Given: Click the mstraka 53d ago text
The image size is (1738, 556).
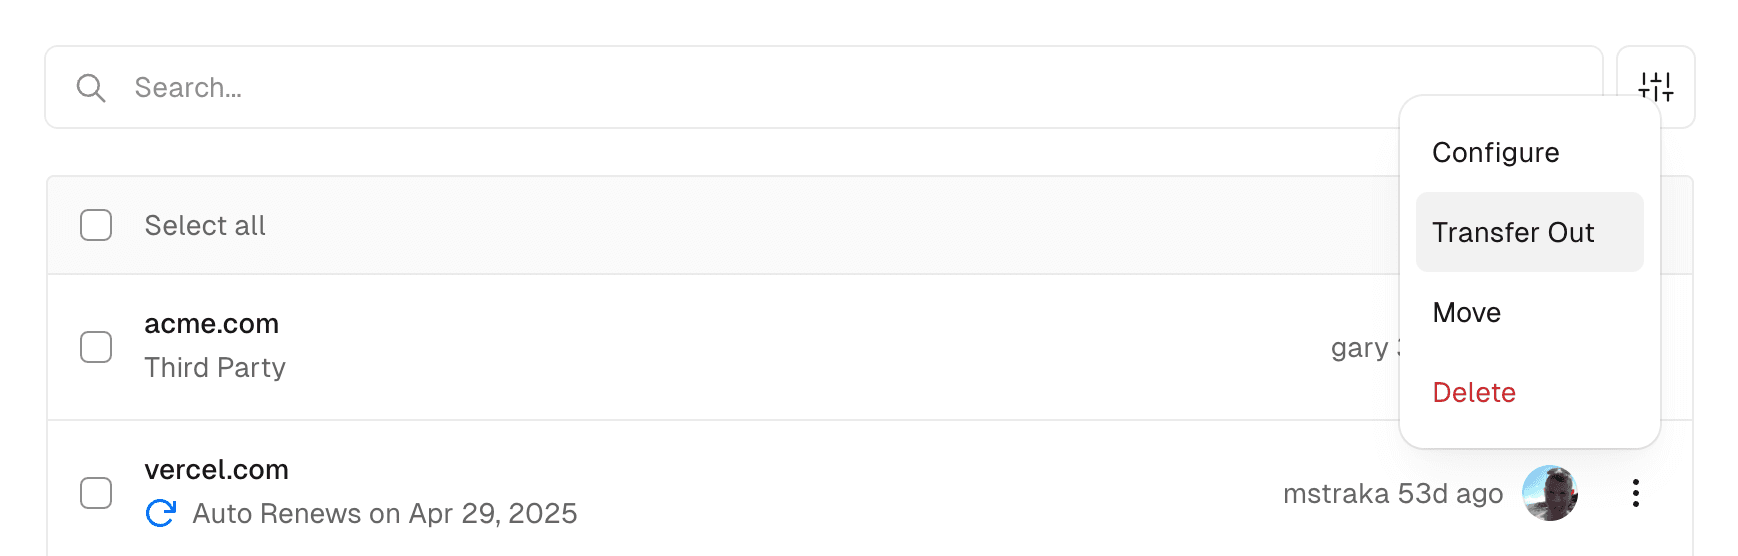Looking at the screenshot, I should click(x=1392, y=494).
